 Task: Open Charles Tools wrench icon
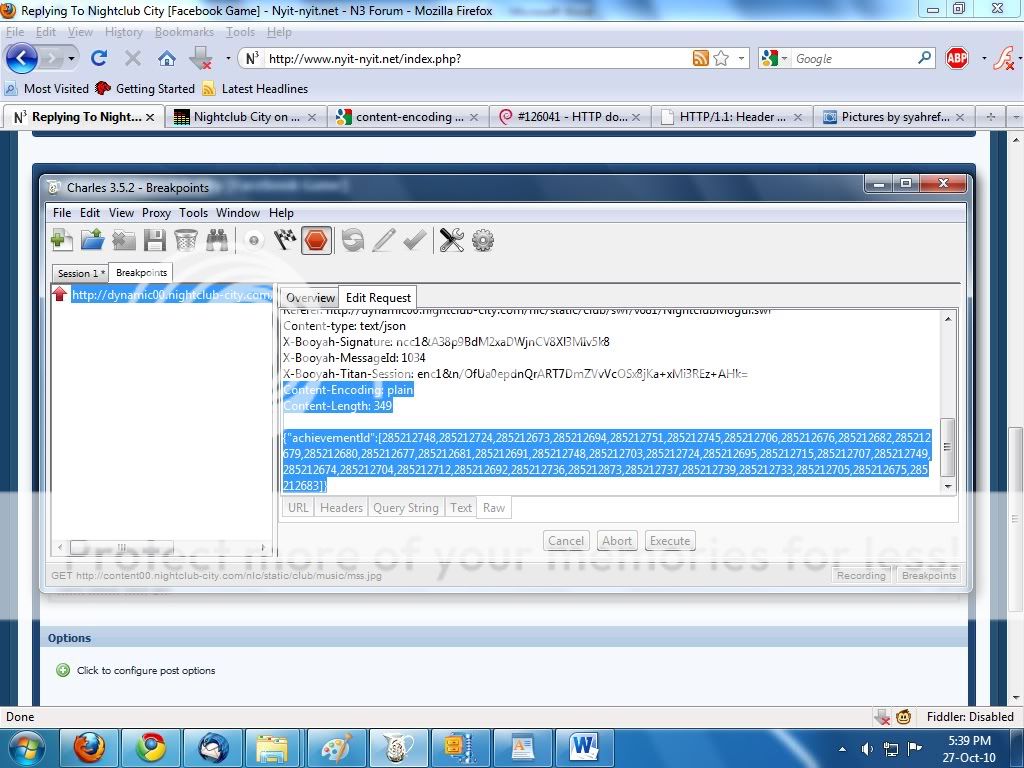(451, 240)
